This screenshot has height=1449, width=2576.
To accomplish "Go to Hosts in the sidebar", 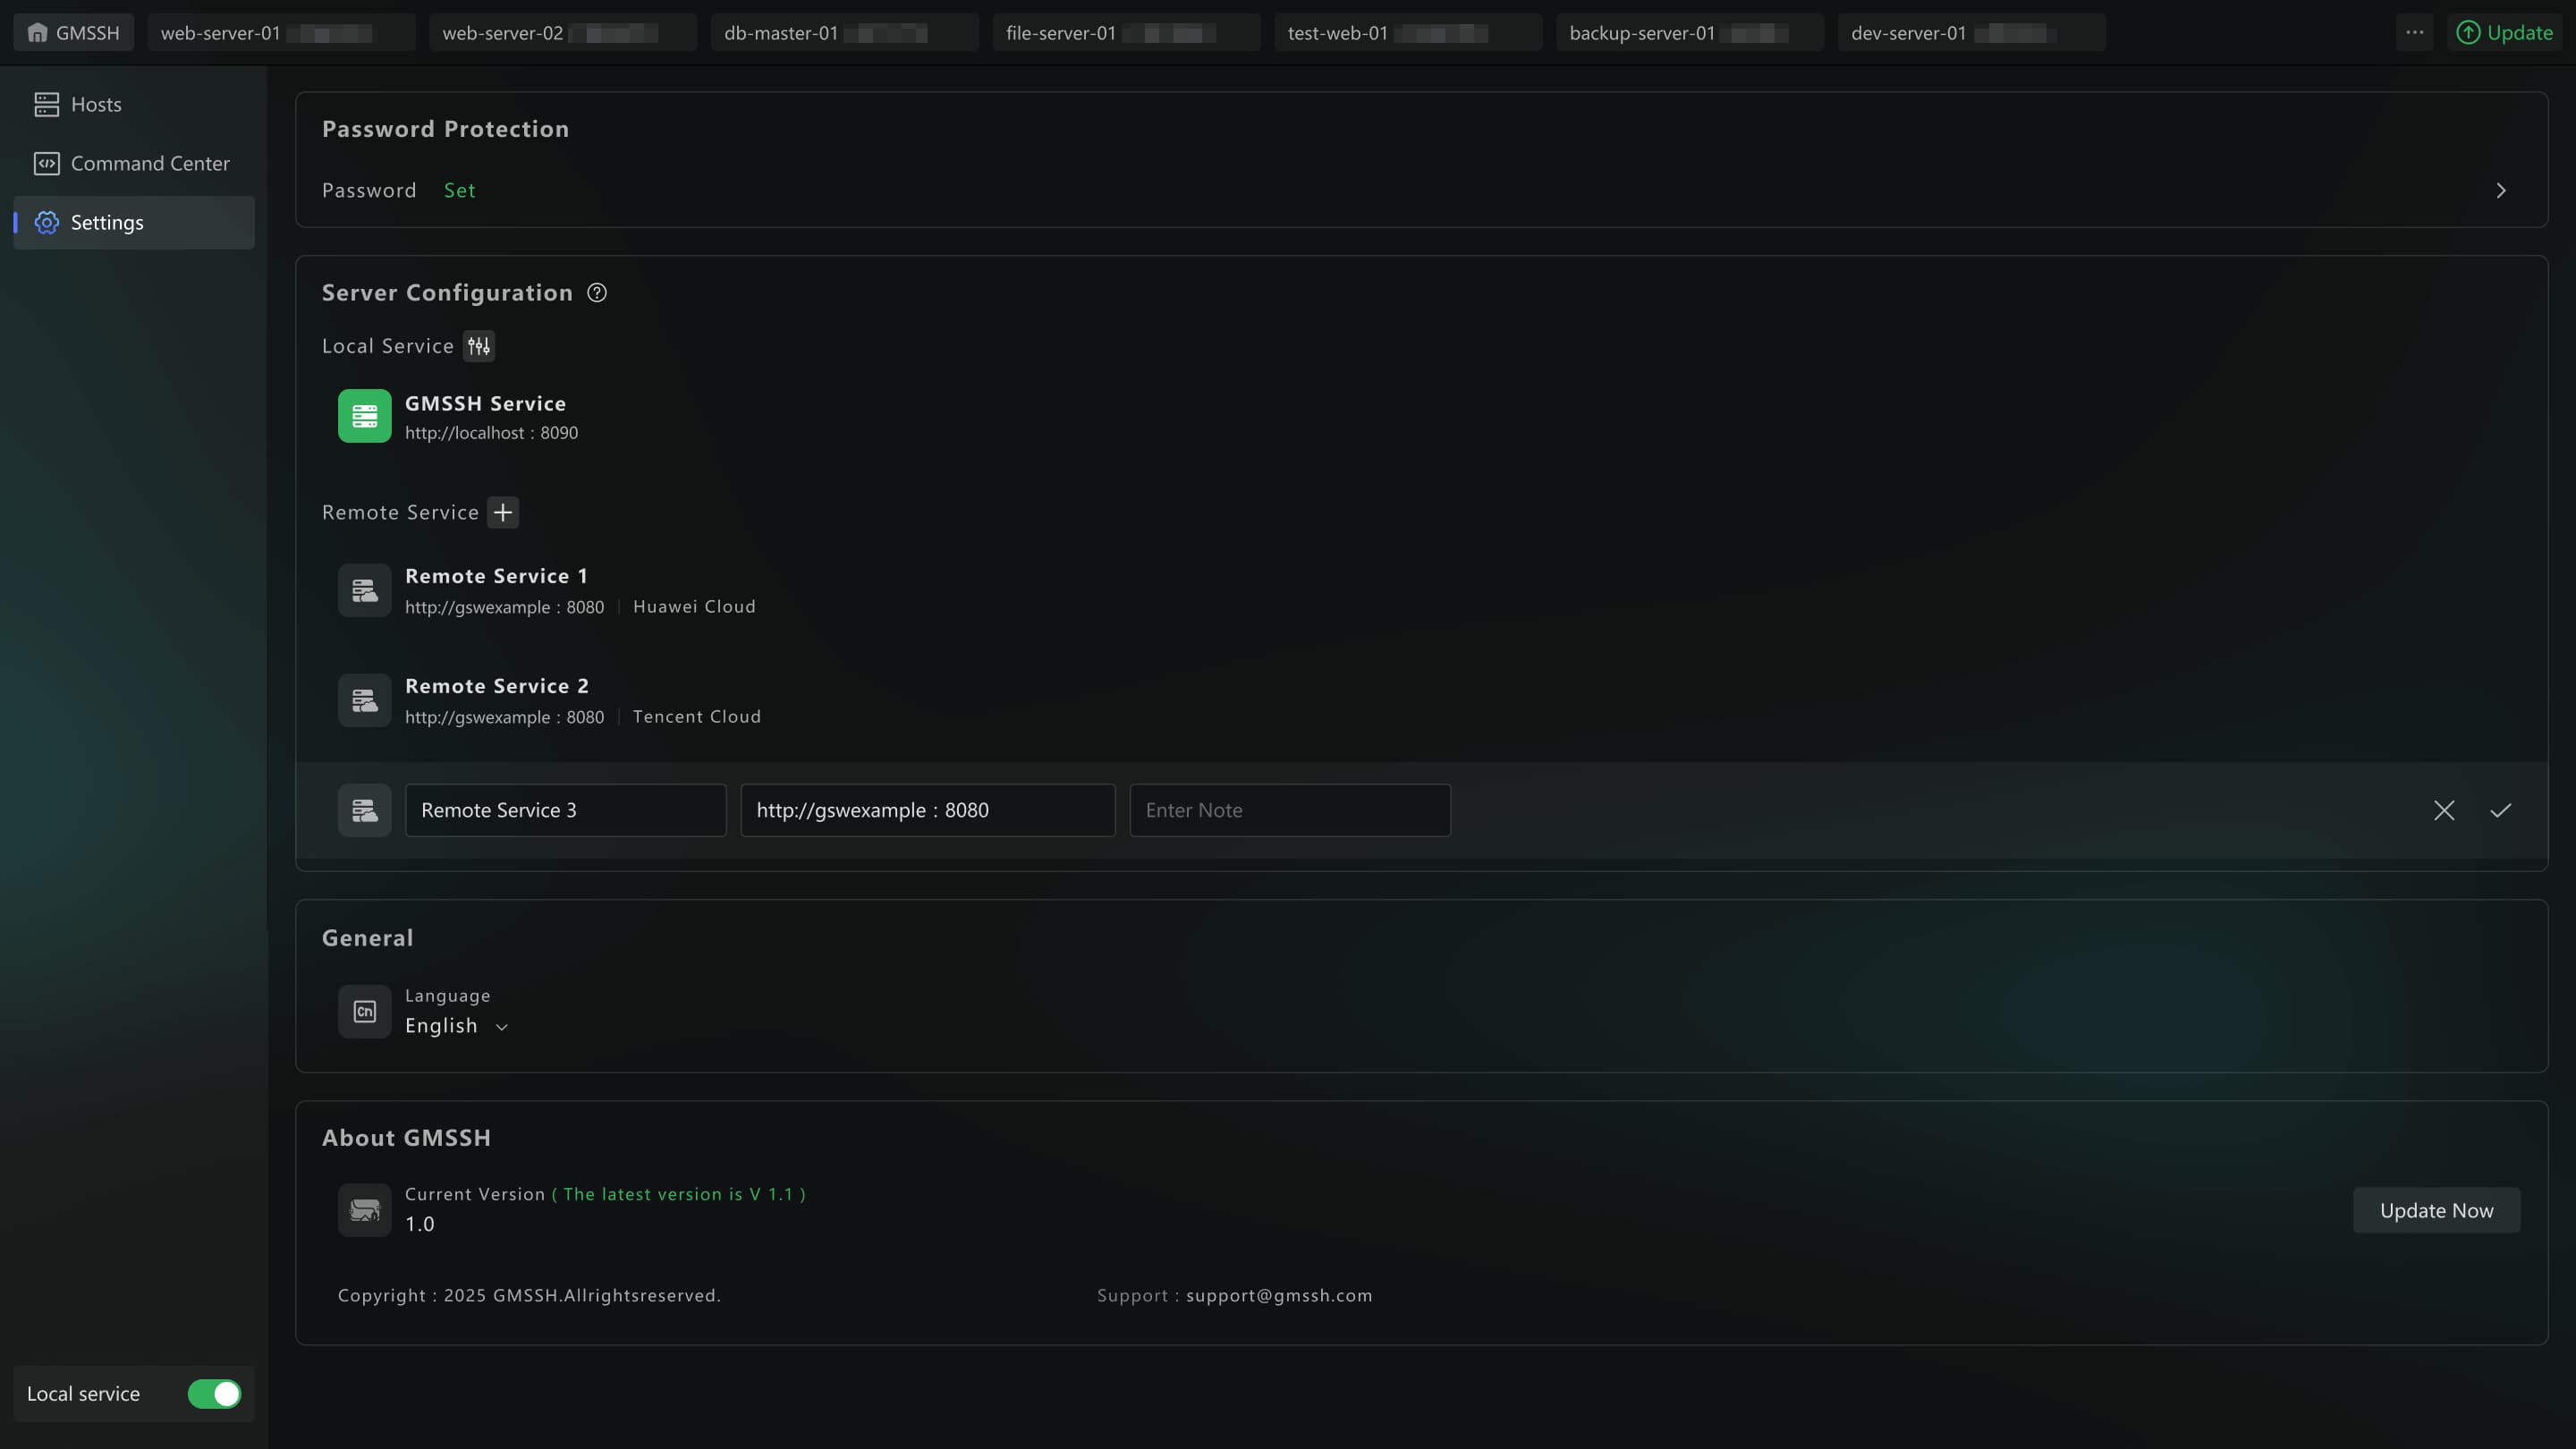I will (95, 104).
